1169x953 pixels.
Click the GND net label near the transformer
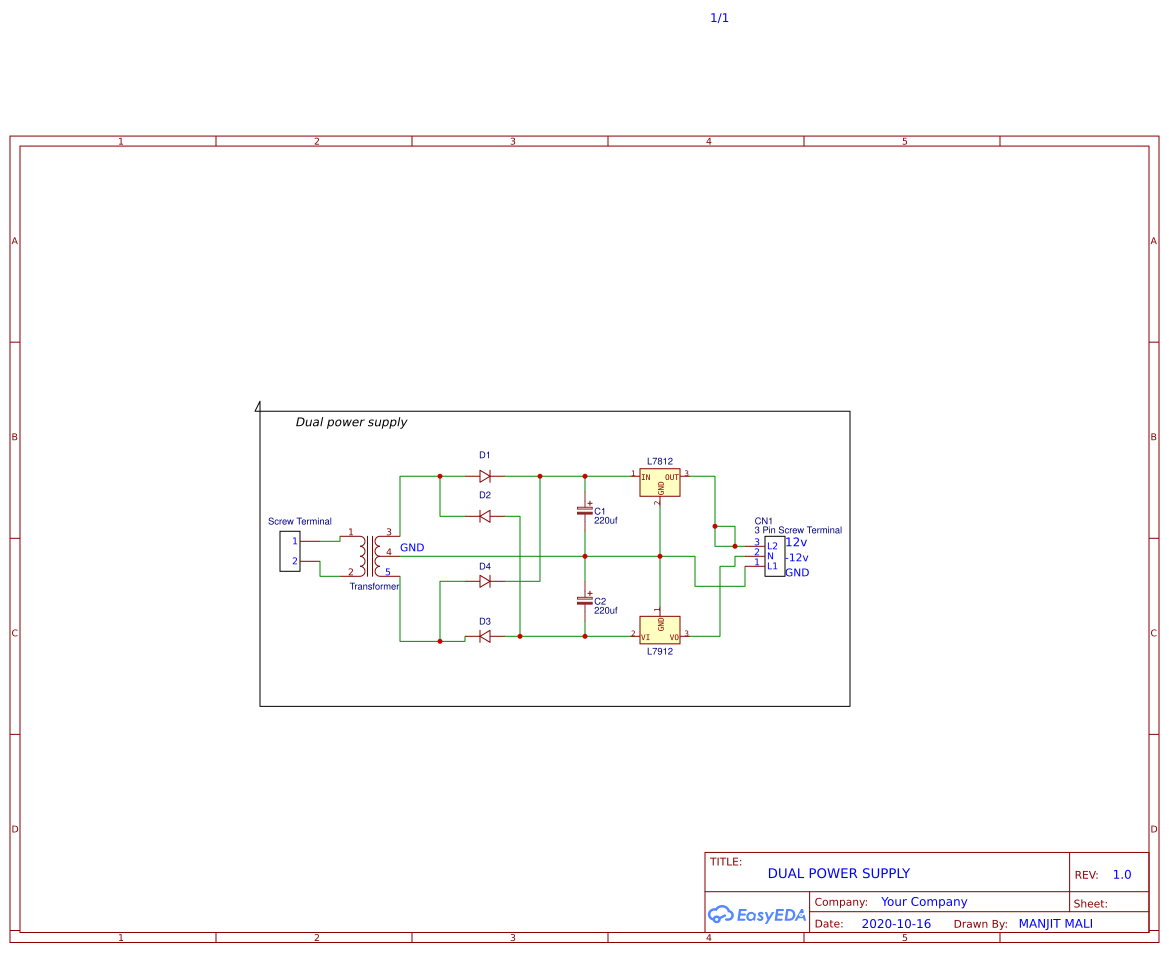pos(412,547)
